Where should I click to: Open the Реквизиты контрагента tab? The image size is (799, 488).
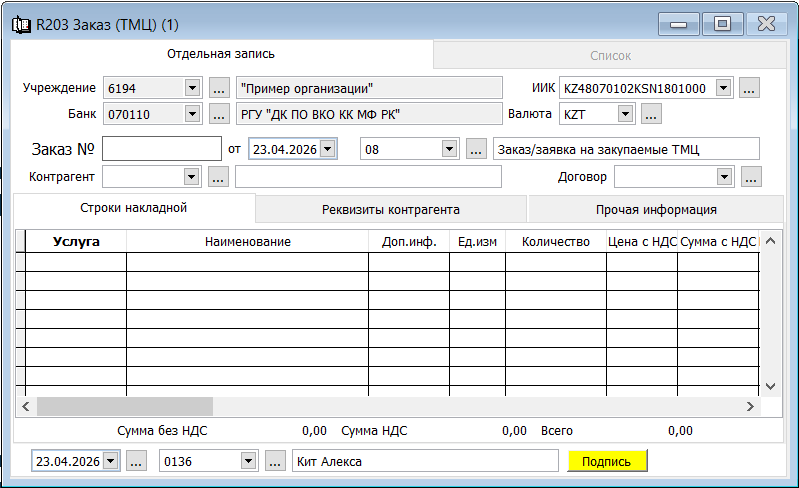coord(390,210)
